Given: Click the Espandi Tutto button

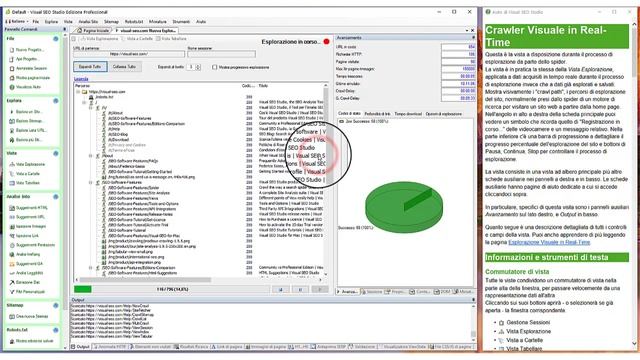Looking at the screenshot, I should 91,67.
